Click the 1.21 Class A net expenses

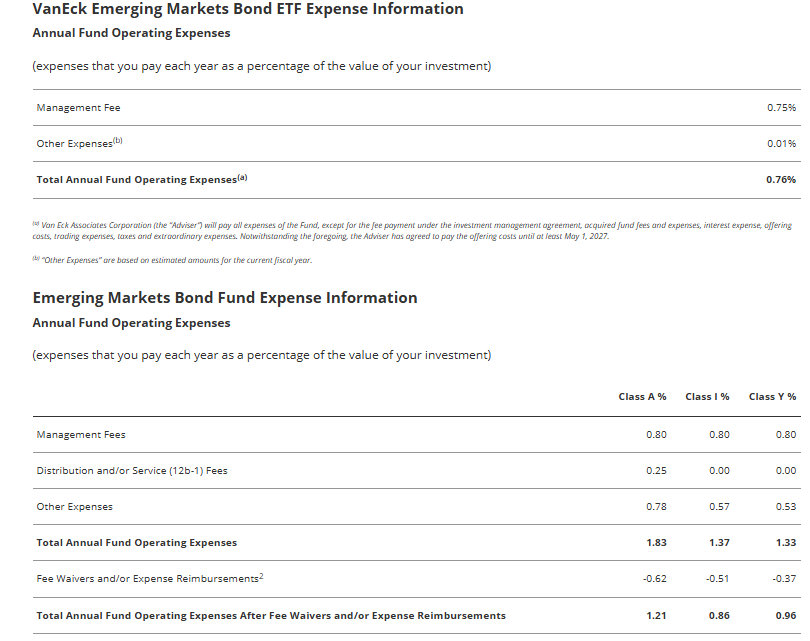[656, 616]
